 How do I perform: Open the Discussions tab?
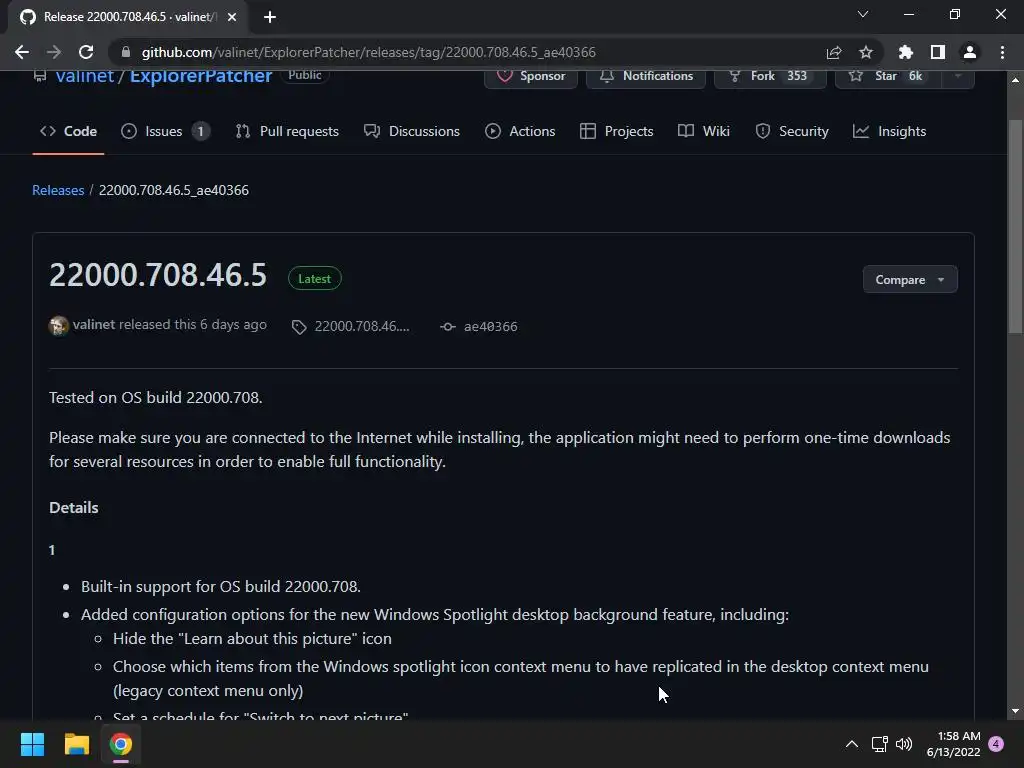pyautogui.click(x=411, y=131)
